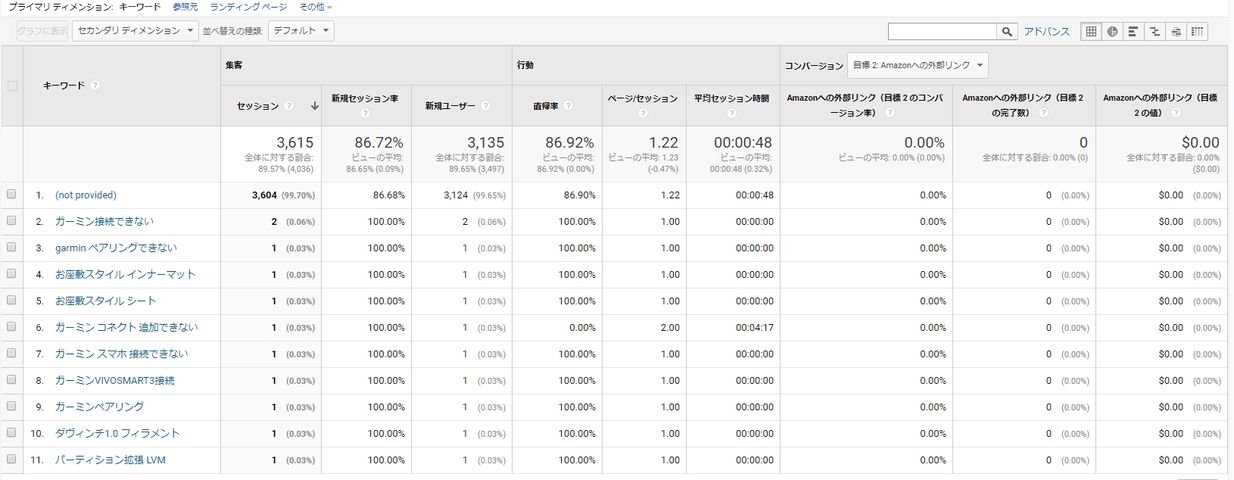Open the ガーミンペアリング keyword link
The width and height of the screenshot is (1234, 480).
tap(99, 407)
